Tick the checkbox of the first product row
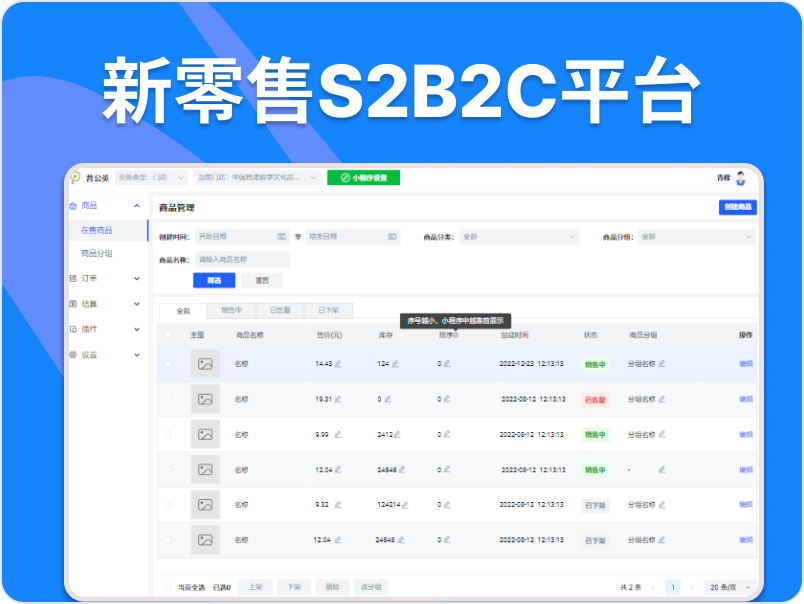The width and height of the screenshot is (804, 604). [166, 363]
